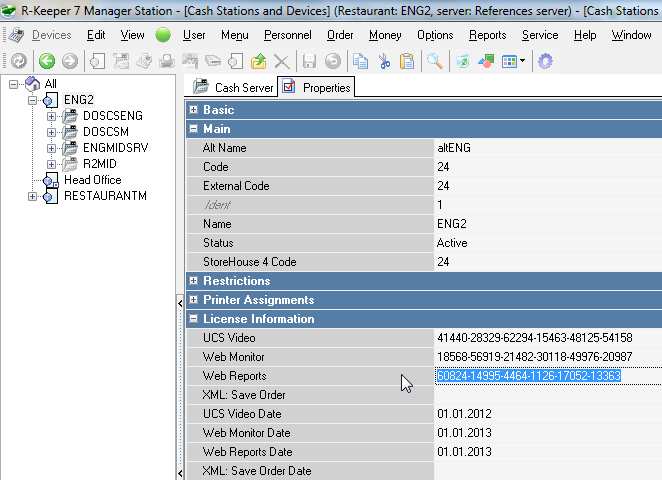Select Head Office in the tree
This screenshot has height=480, width=662.
click(x=92, y=180)
